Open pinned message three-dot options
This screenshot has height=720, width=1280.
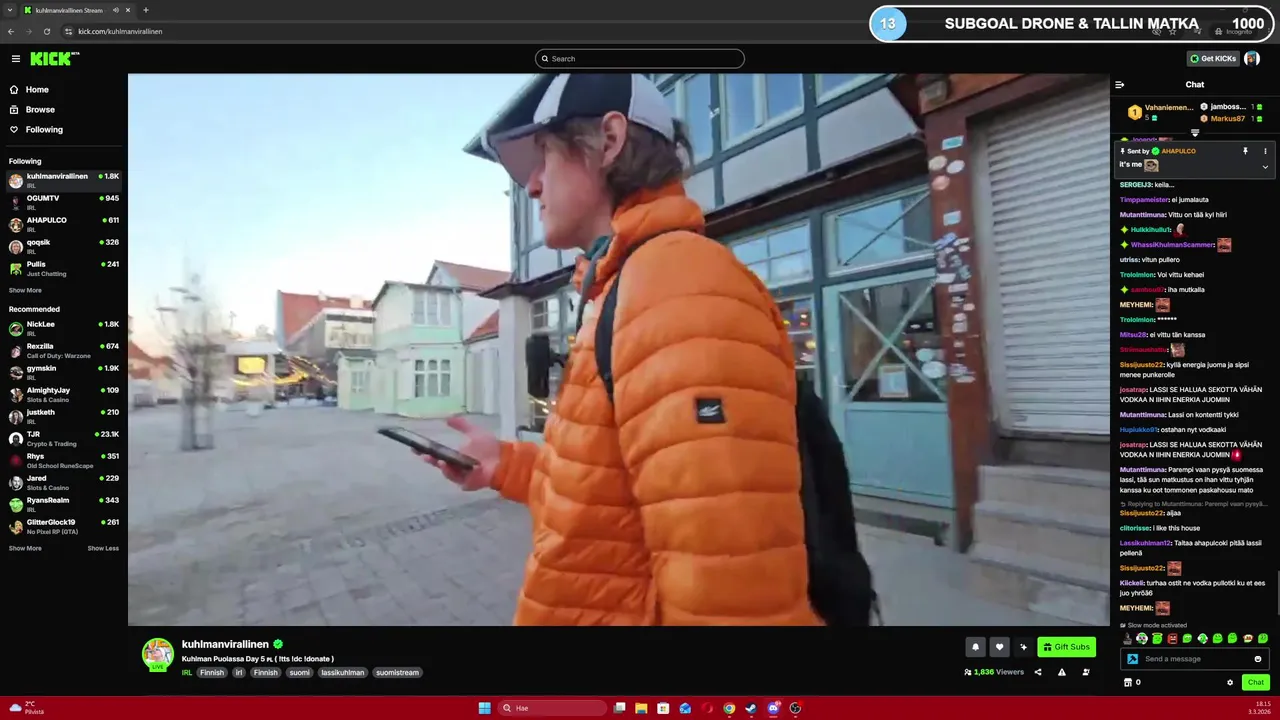(x=1265, y=151)
